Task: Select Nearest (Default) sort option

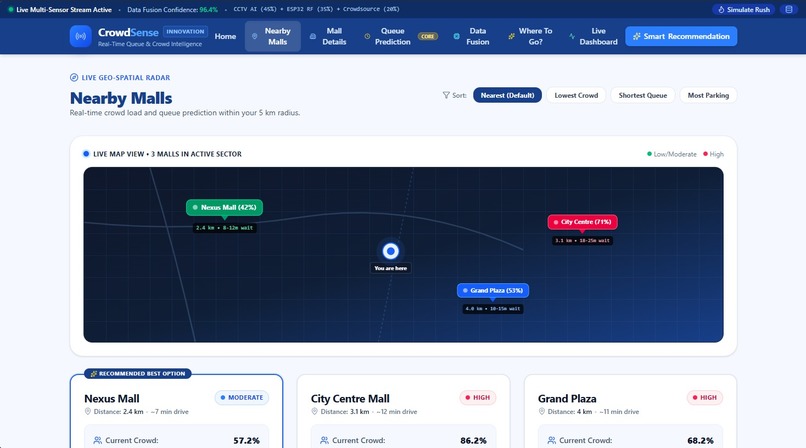Action: tap(507, 95)
